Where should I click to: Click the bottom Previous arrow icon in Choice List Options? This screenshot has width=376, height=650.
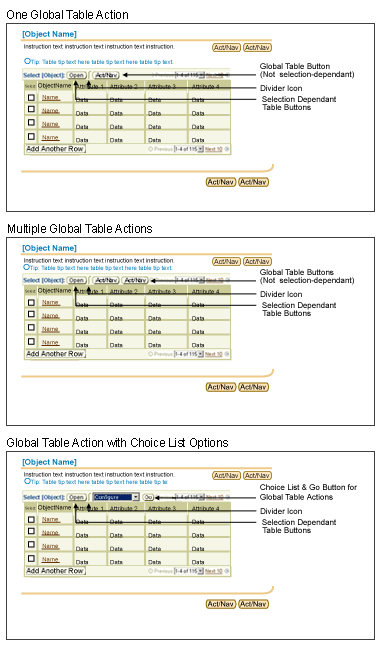click(150, 571)
